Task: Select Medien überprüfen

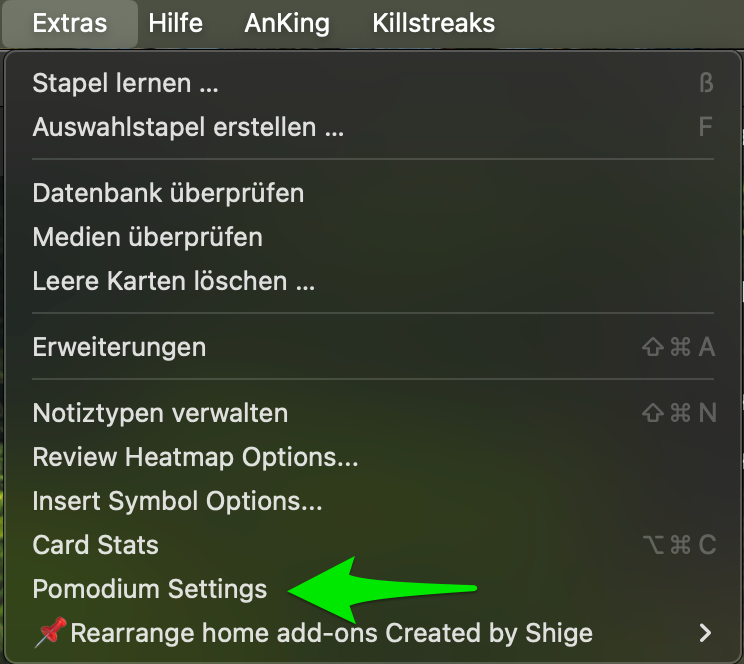Action: [148, 237]
